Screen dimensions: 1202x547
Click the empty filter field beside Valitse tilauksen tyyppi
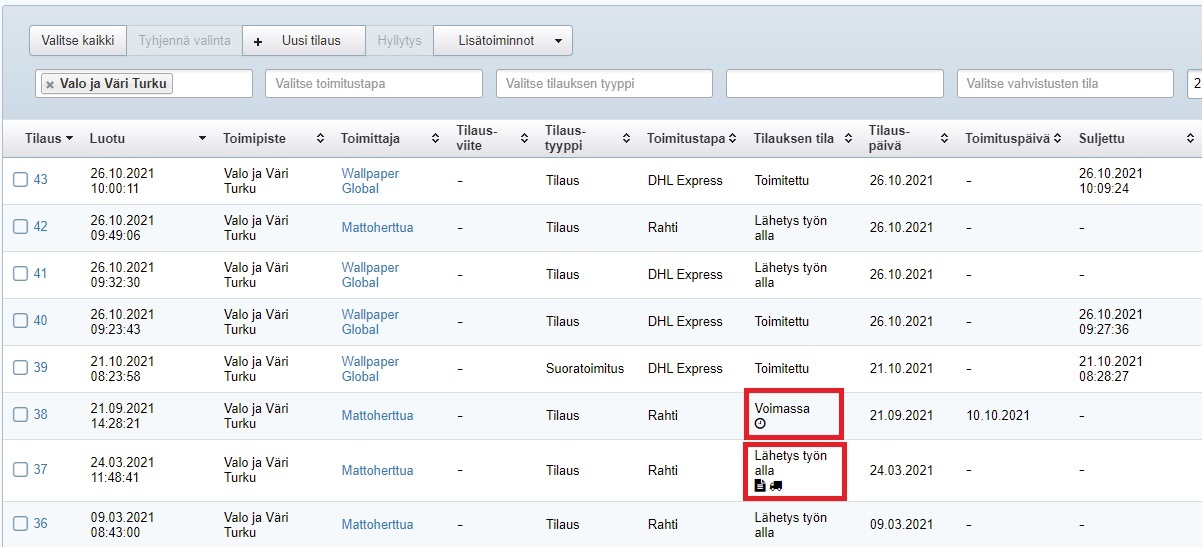pyautogui.click(x=834, y=84)
